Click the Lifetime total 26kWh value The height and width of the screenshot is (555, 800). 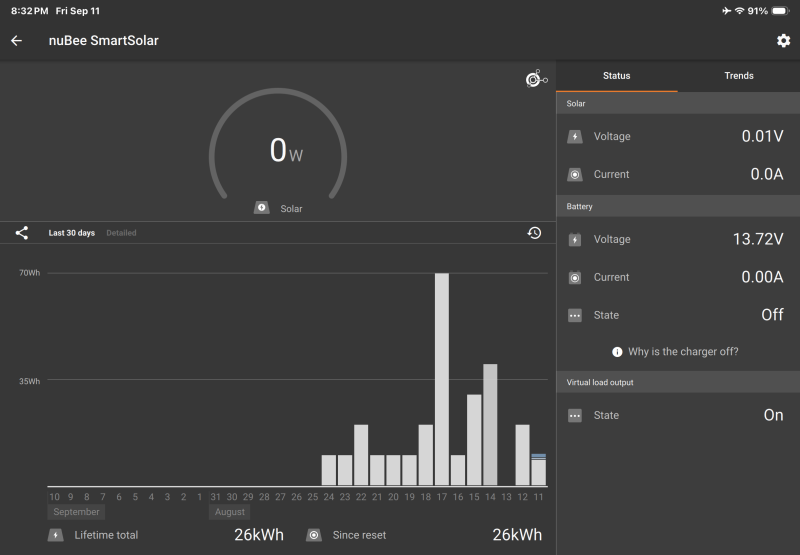[259, 535]
